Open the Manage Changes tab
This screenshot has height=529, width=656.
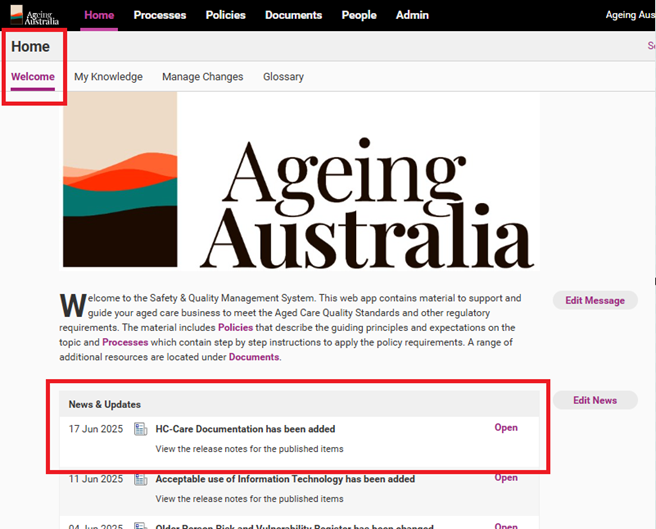(x=202, y=77)
